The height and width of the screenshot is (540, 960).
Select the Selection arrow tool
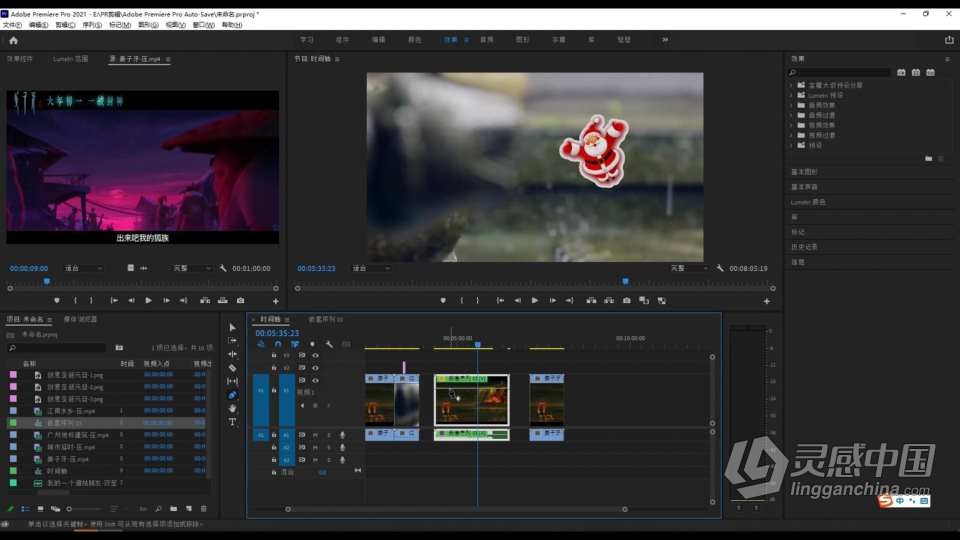tap(232, 328)
